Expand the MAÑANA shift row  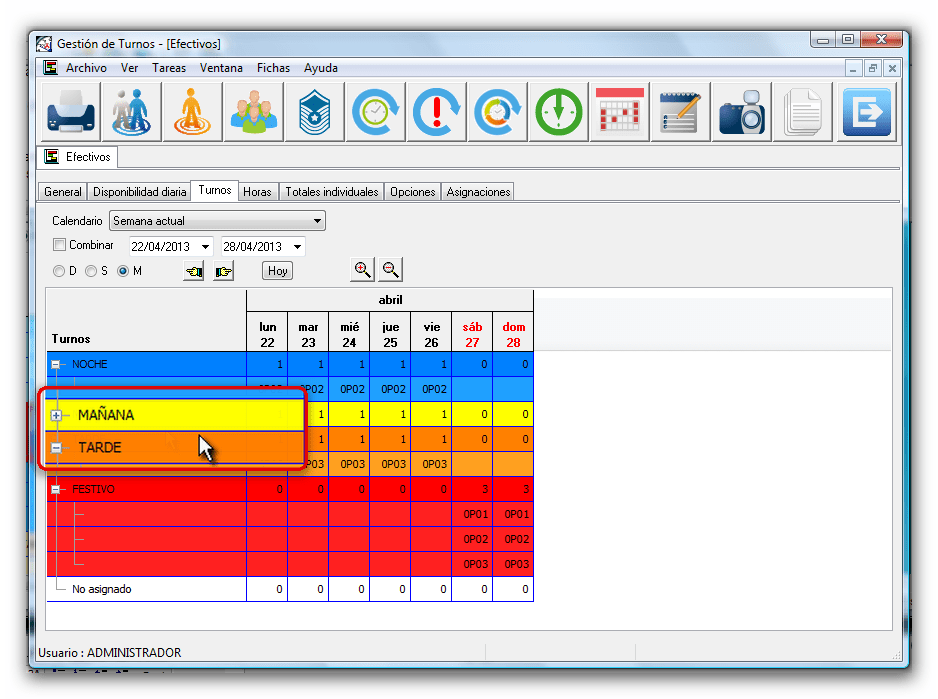coord(56,415)
